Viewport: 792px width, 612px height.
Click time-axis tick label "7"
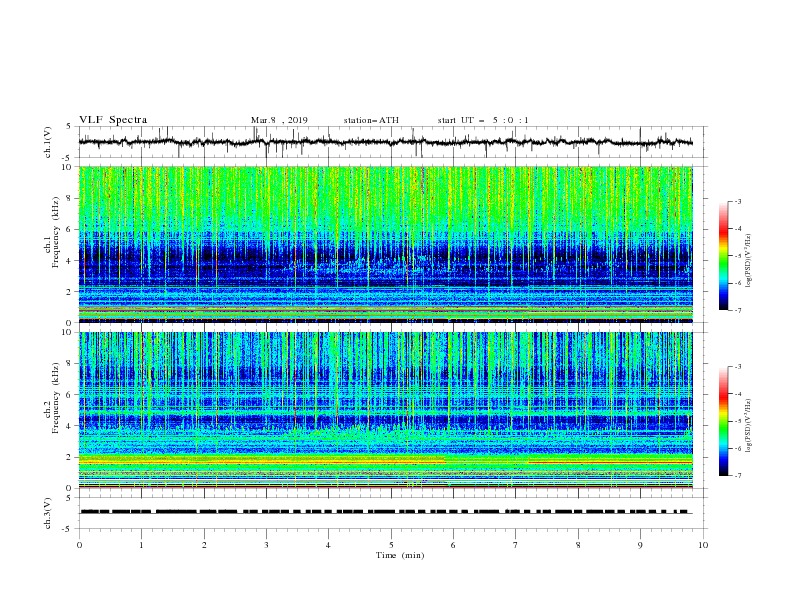pyautogui.click(x=516, y=545)
